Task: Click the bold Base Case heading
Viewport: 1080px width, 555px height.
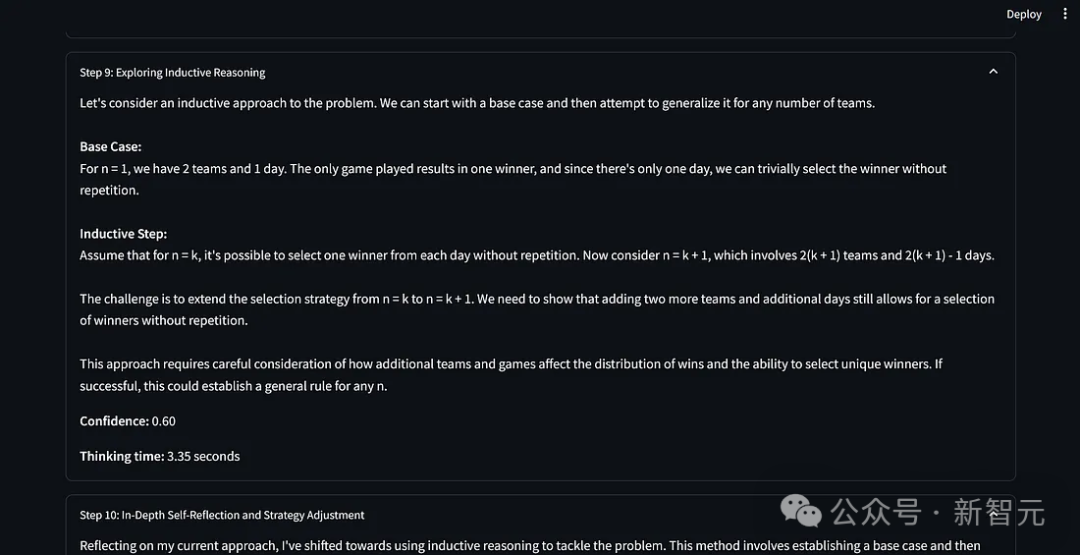Action: [110, 147]
